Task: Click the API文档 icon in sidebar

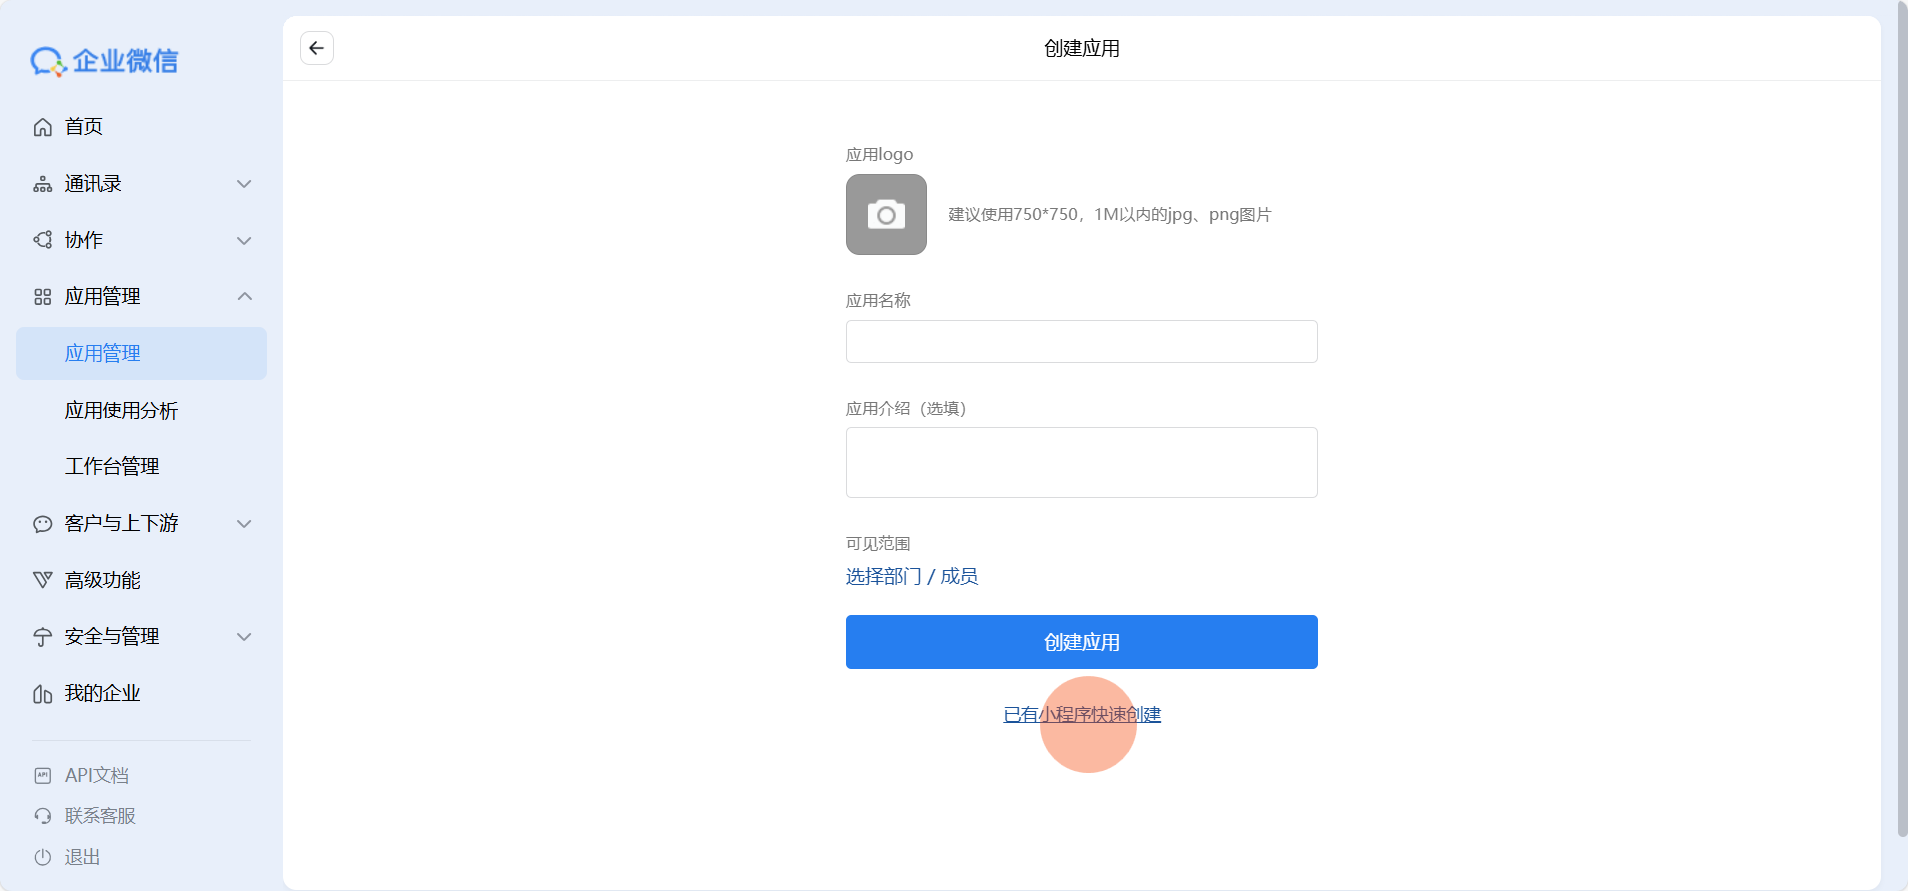Action: 43,775
